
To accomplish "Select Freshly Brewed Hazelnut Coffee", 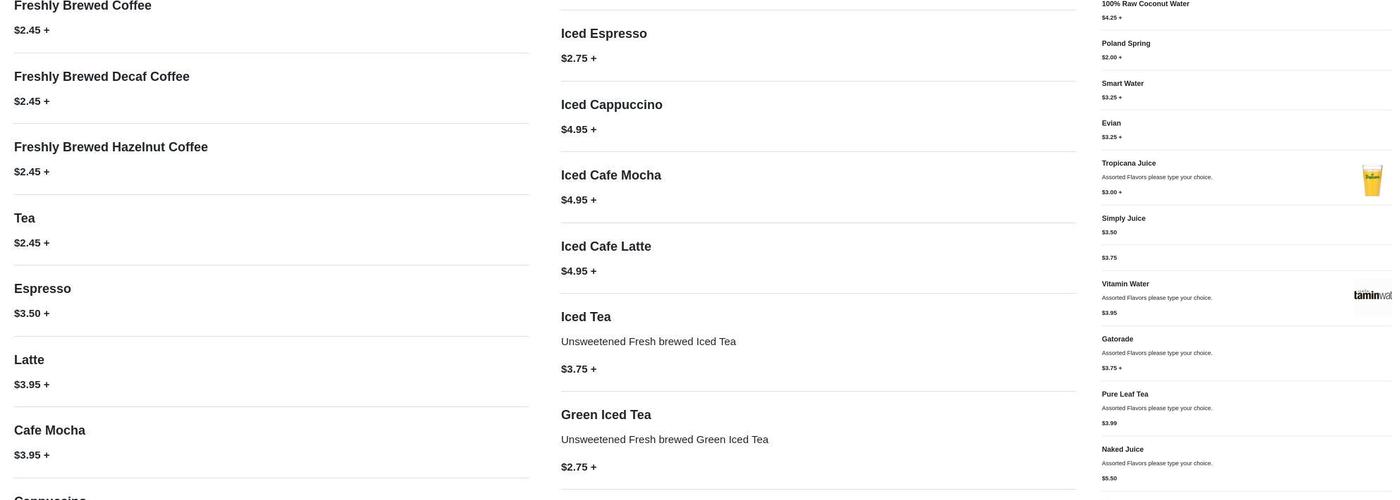I will pyautogui.click(x=111, y=147).
